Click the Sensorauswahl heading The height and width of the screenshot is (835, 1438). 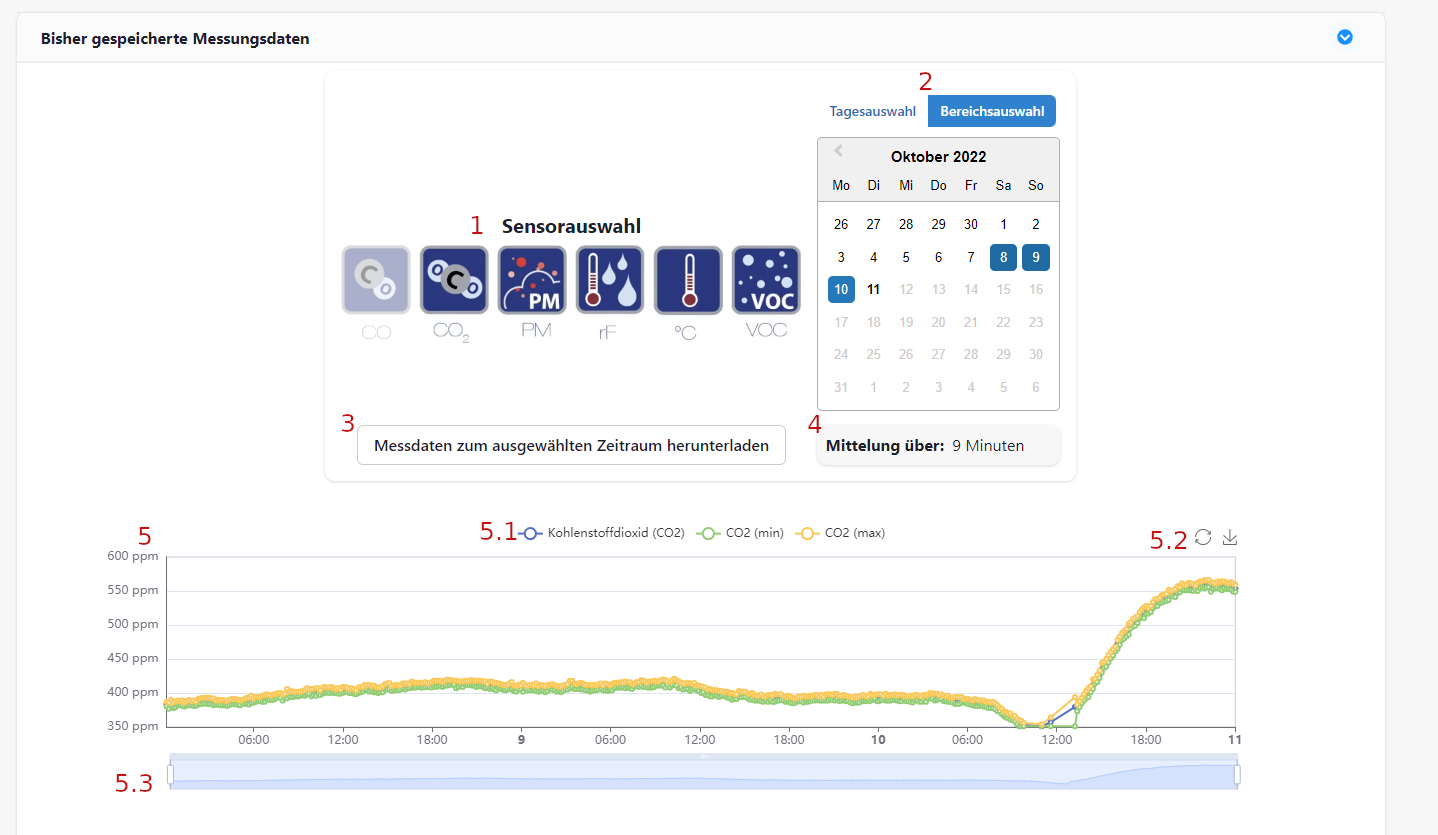[x=571, y=227]
